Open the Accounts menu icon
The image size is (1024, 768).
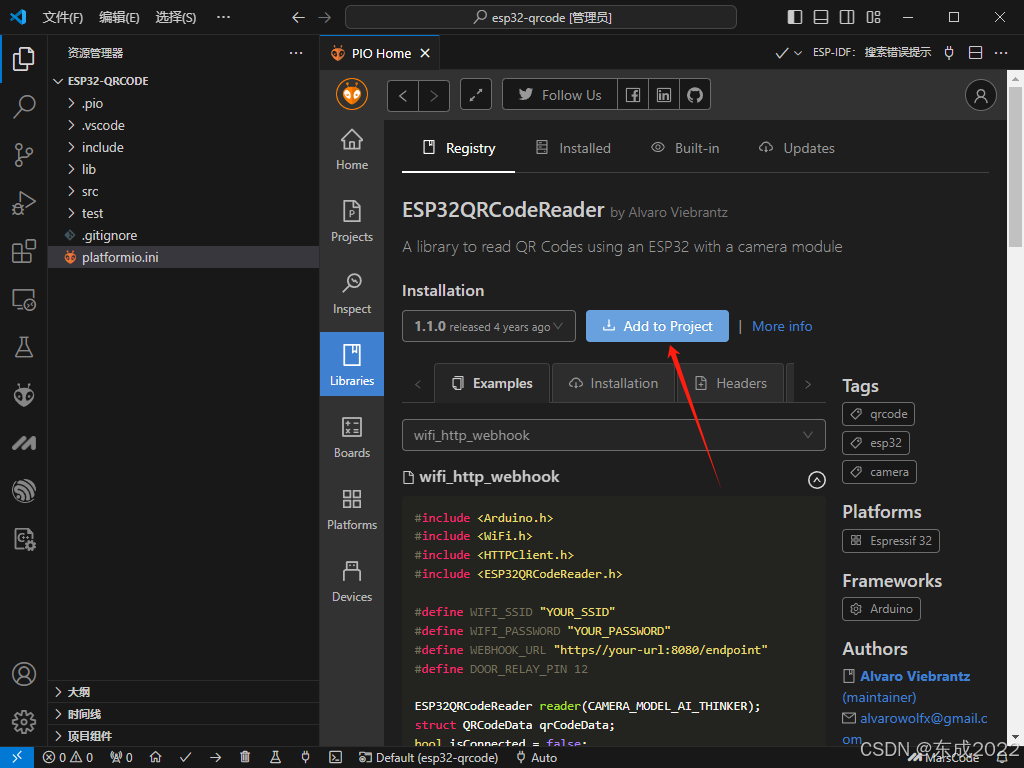pyautogui.click(x=24, y=674)
